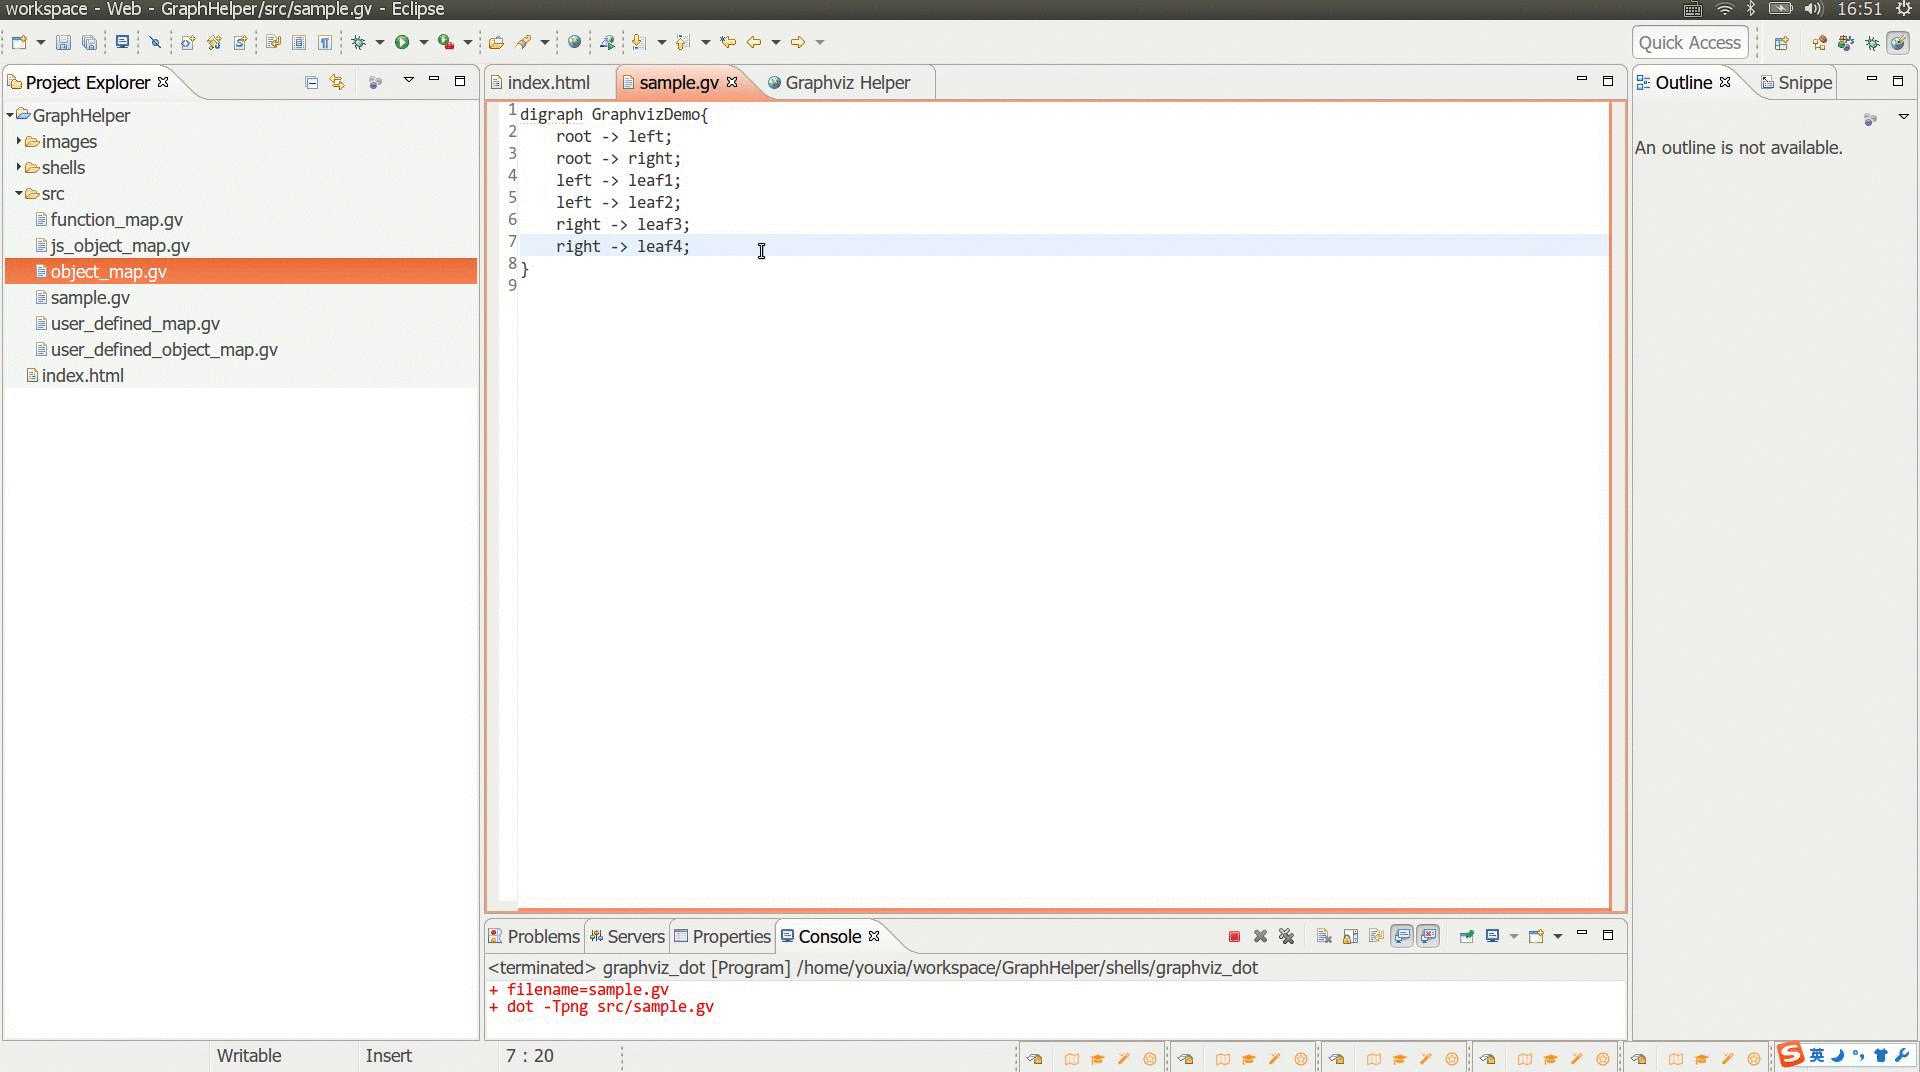
Task: Toggle Link with Editor in Project Explorer
Action: click(337, 82)
